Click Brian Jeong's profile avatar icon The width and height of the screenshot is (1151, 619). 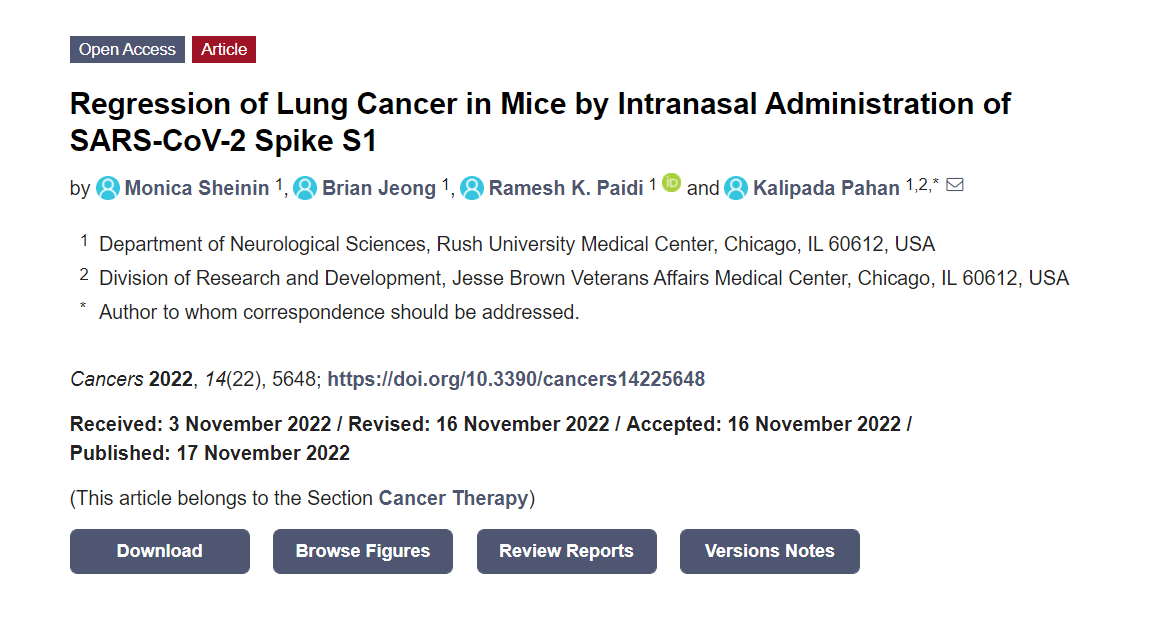tap(305, 188)
